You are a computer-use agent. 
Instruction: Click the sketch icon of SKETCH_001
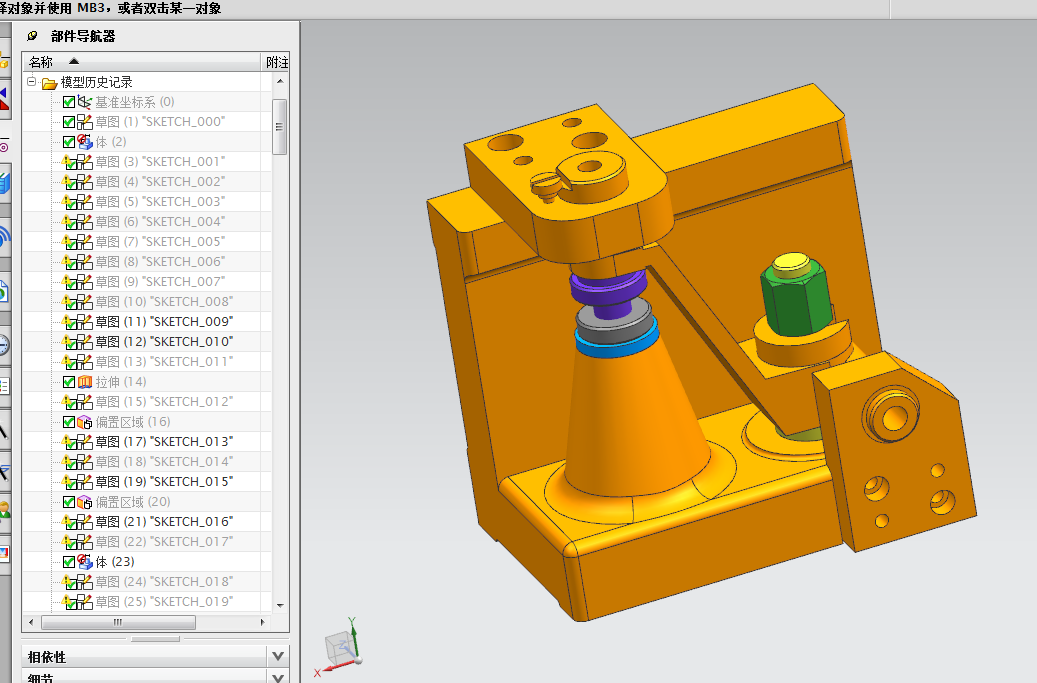[x=85, y=162]
